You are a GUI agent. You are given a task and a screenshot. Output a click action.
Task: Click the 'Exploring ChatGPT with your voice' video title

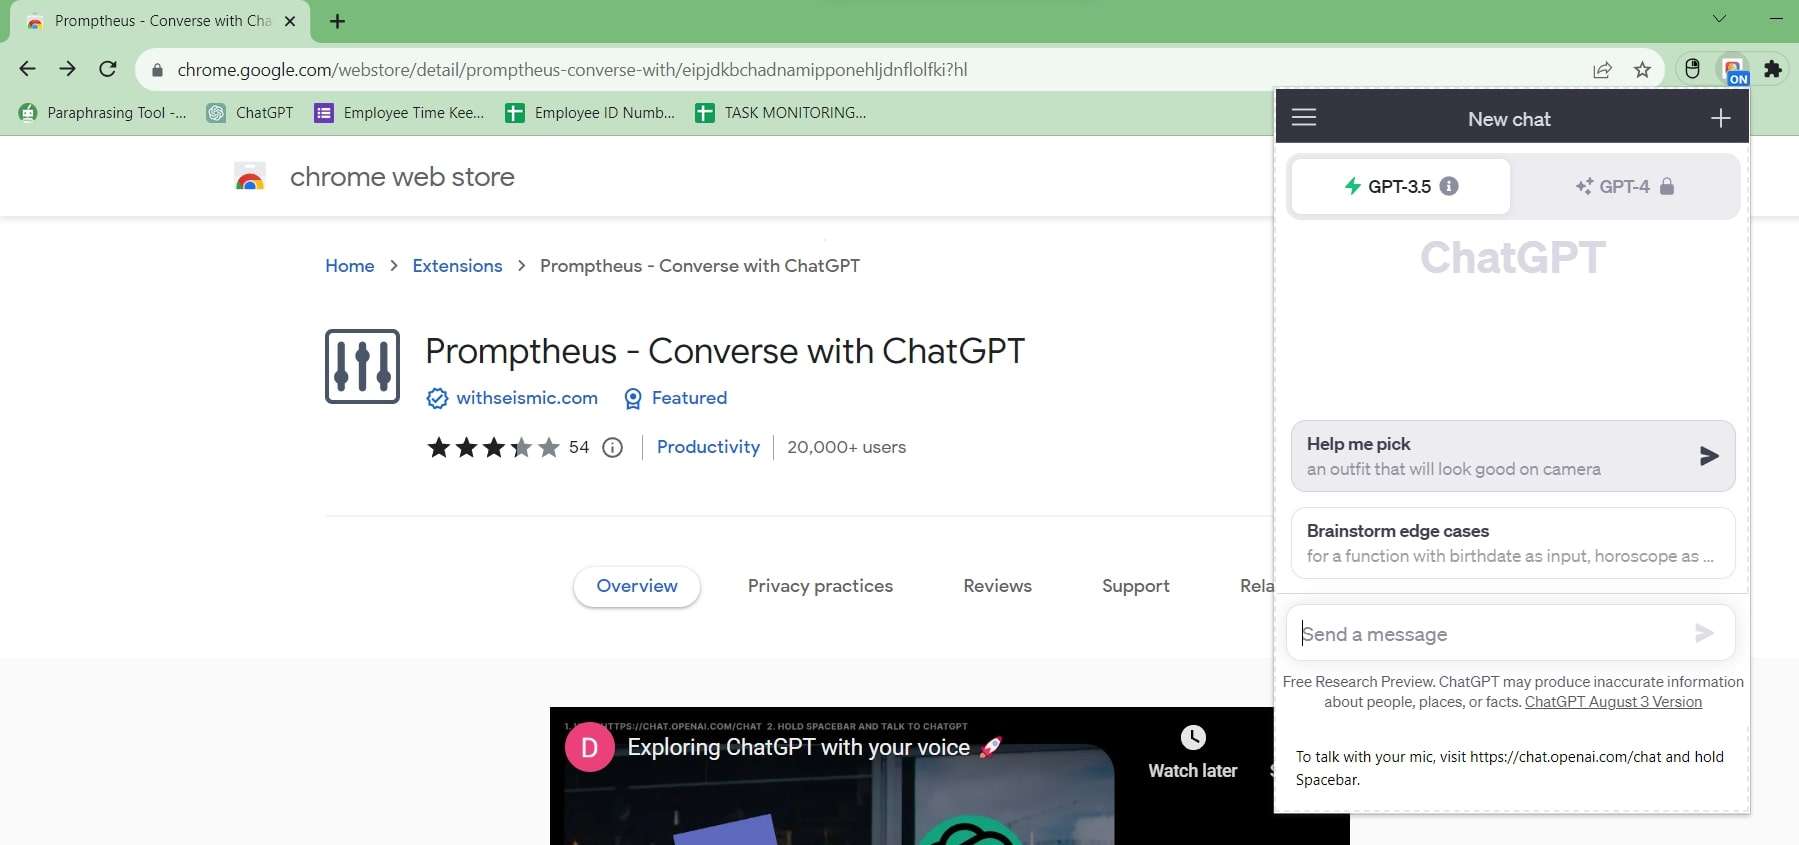point(798,747)
